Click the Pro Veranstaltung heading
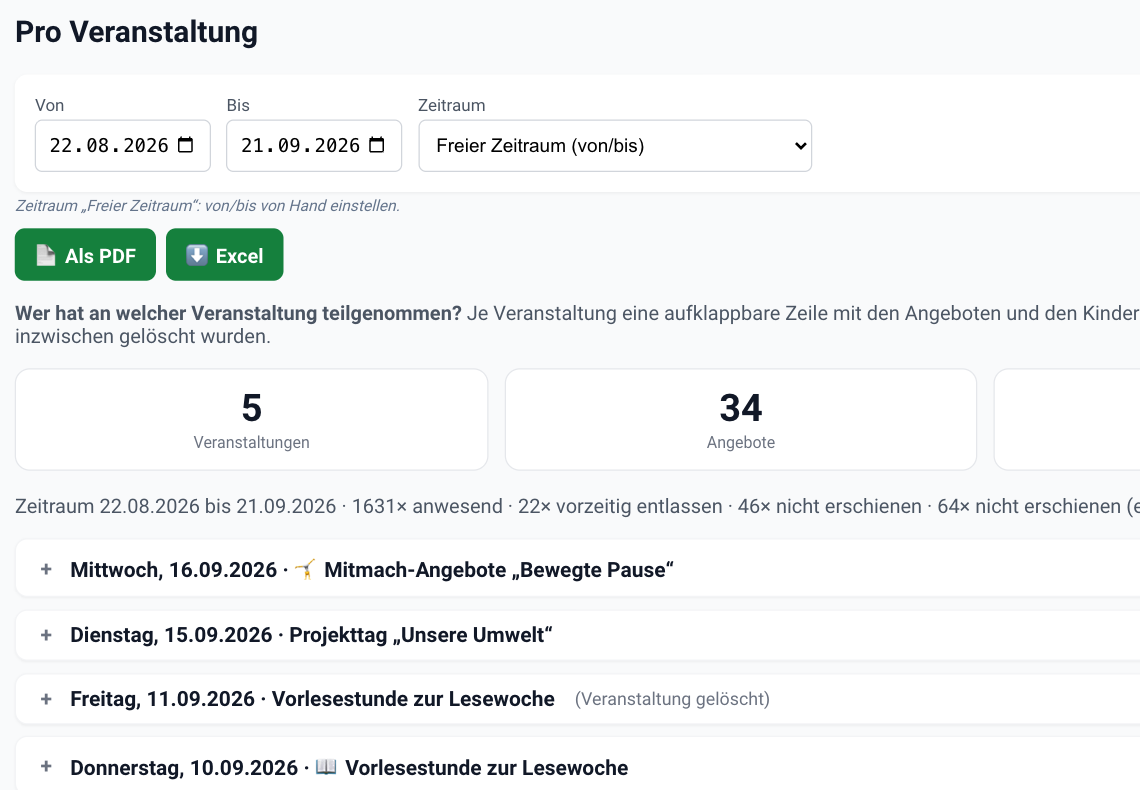This screenshot has height=790, width=1140. (137, 32)
